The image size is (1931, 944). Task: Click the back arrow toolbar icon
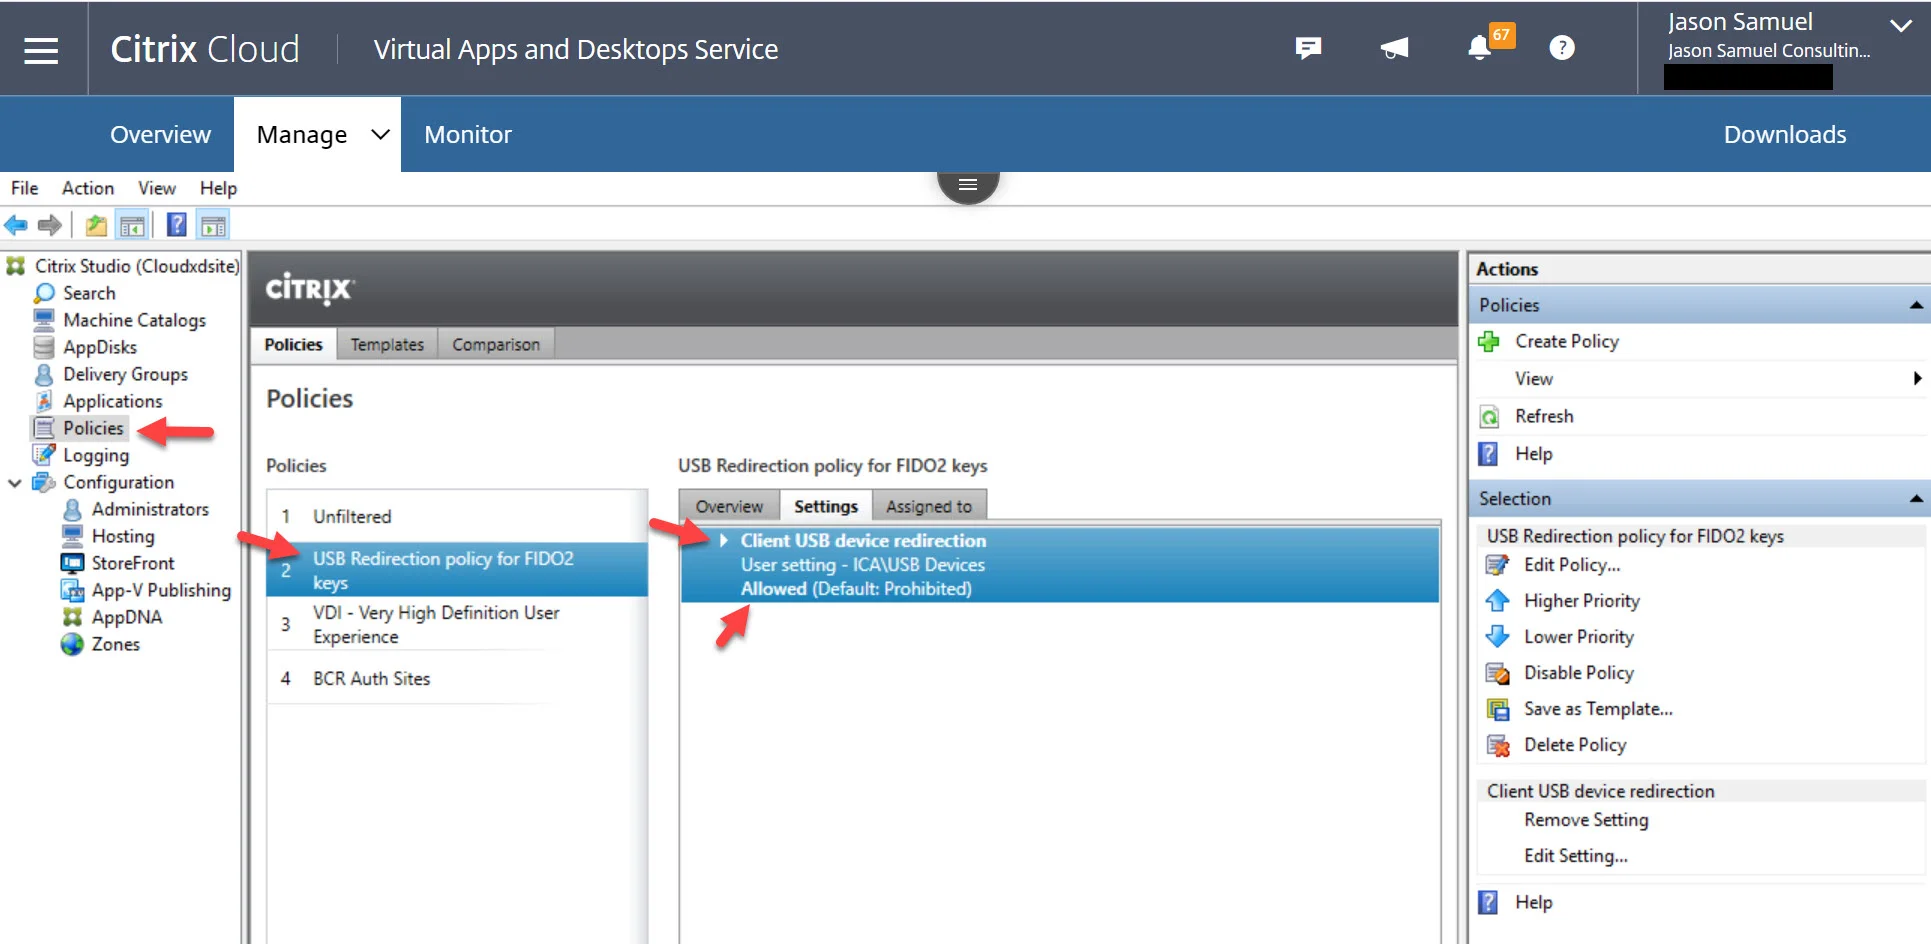tap(16, 225)
